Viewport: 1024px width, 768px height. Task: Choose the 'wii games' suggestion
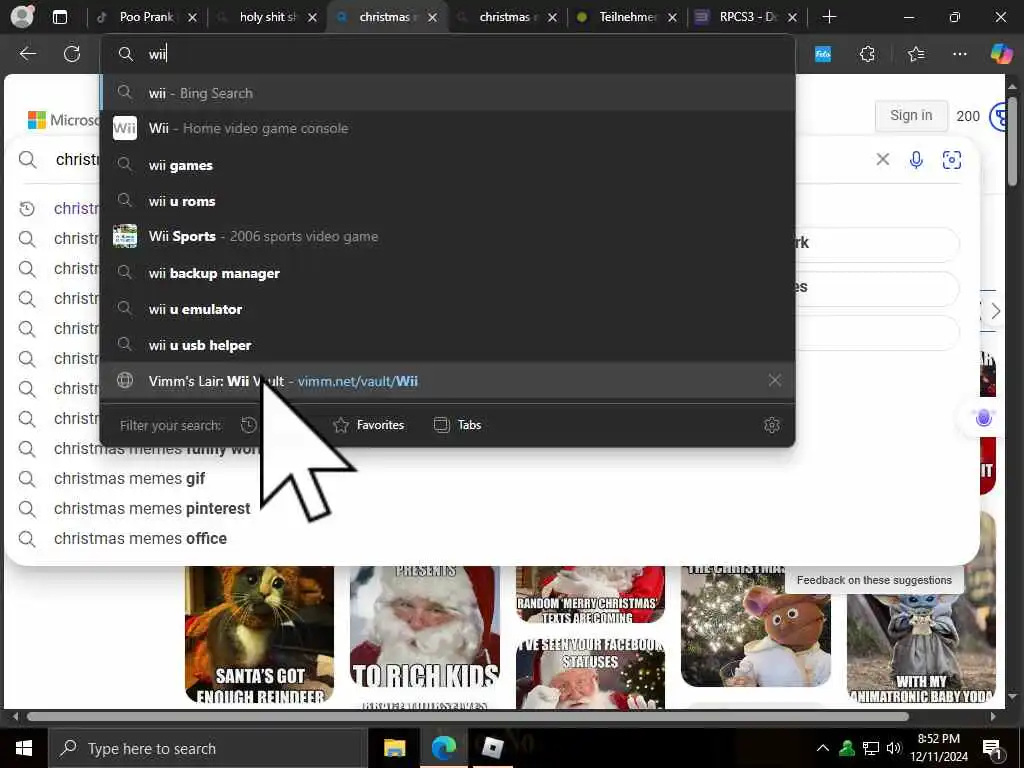[x=448, y=165]
